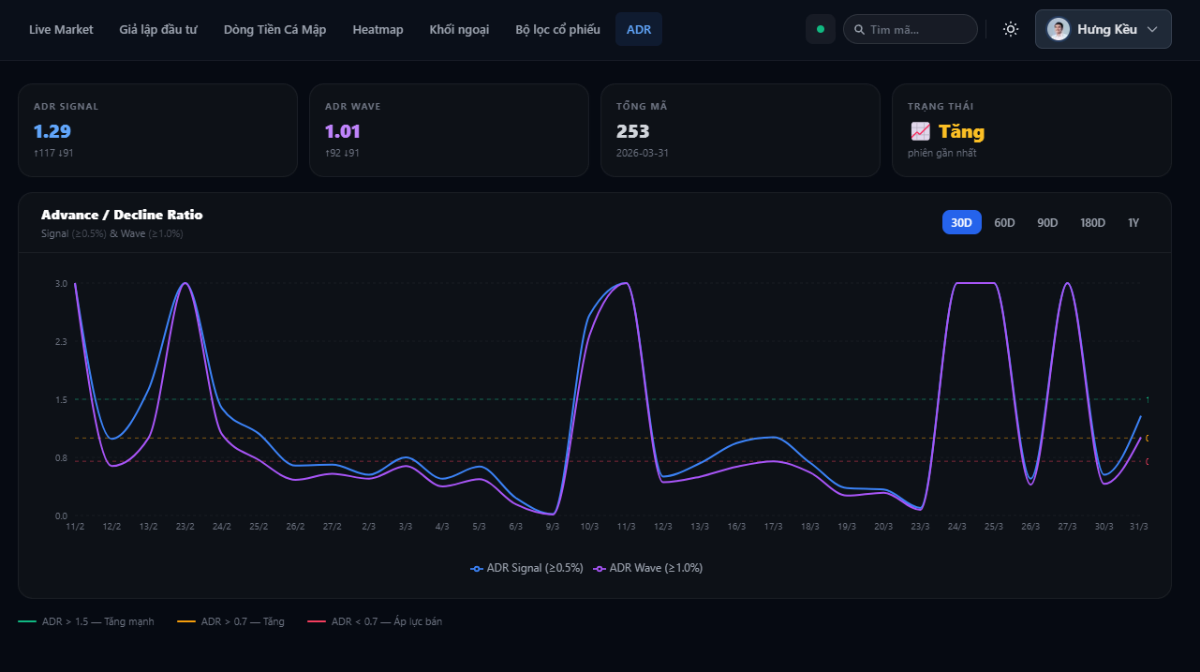Click the TỔNG MÃ card heading
1200x672 pixels.
[641, 106]
